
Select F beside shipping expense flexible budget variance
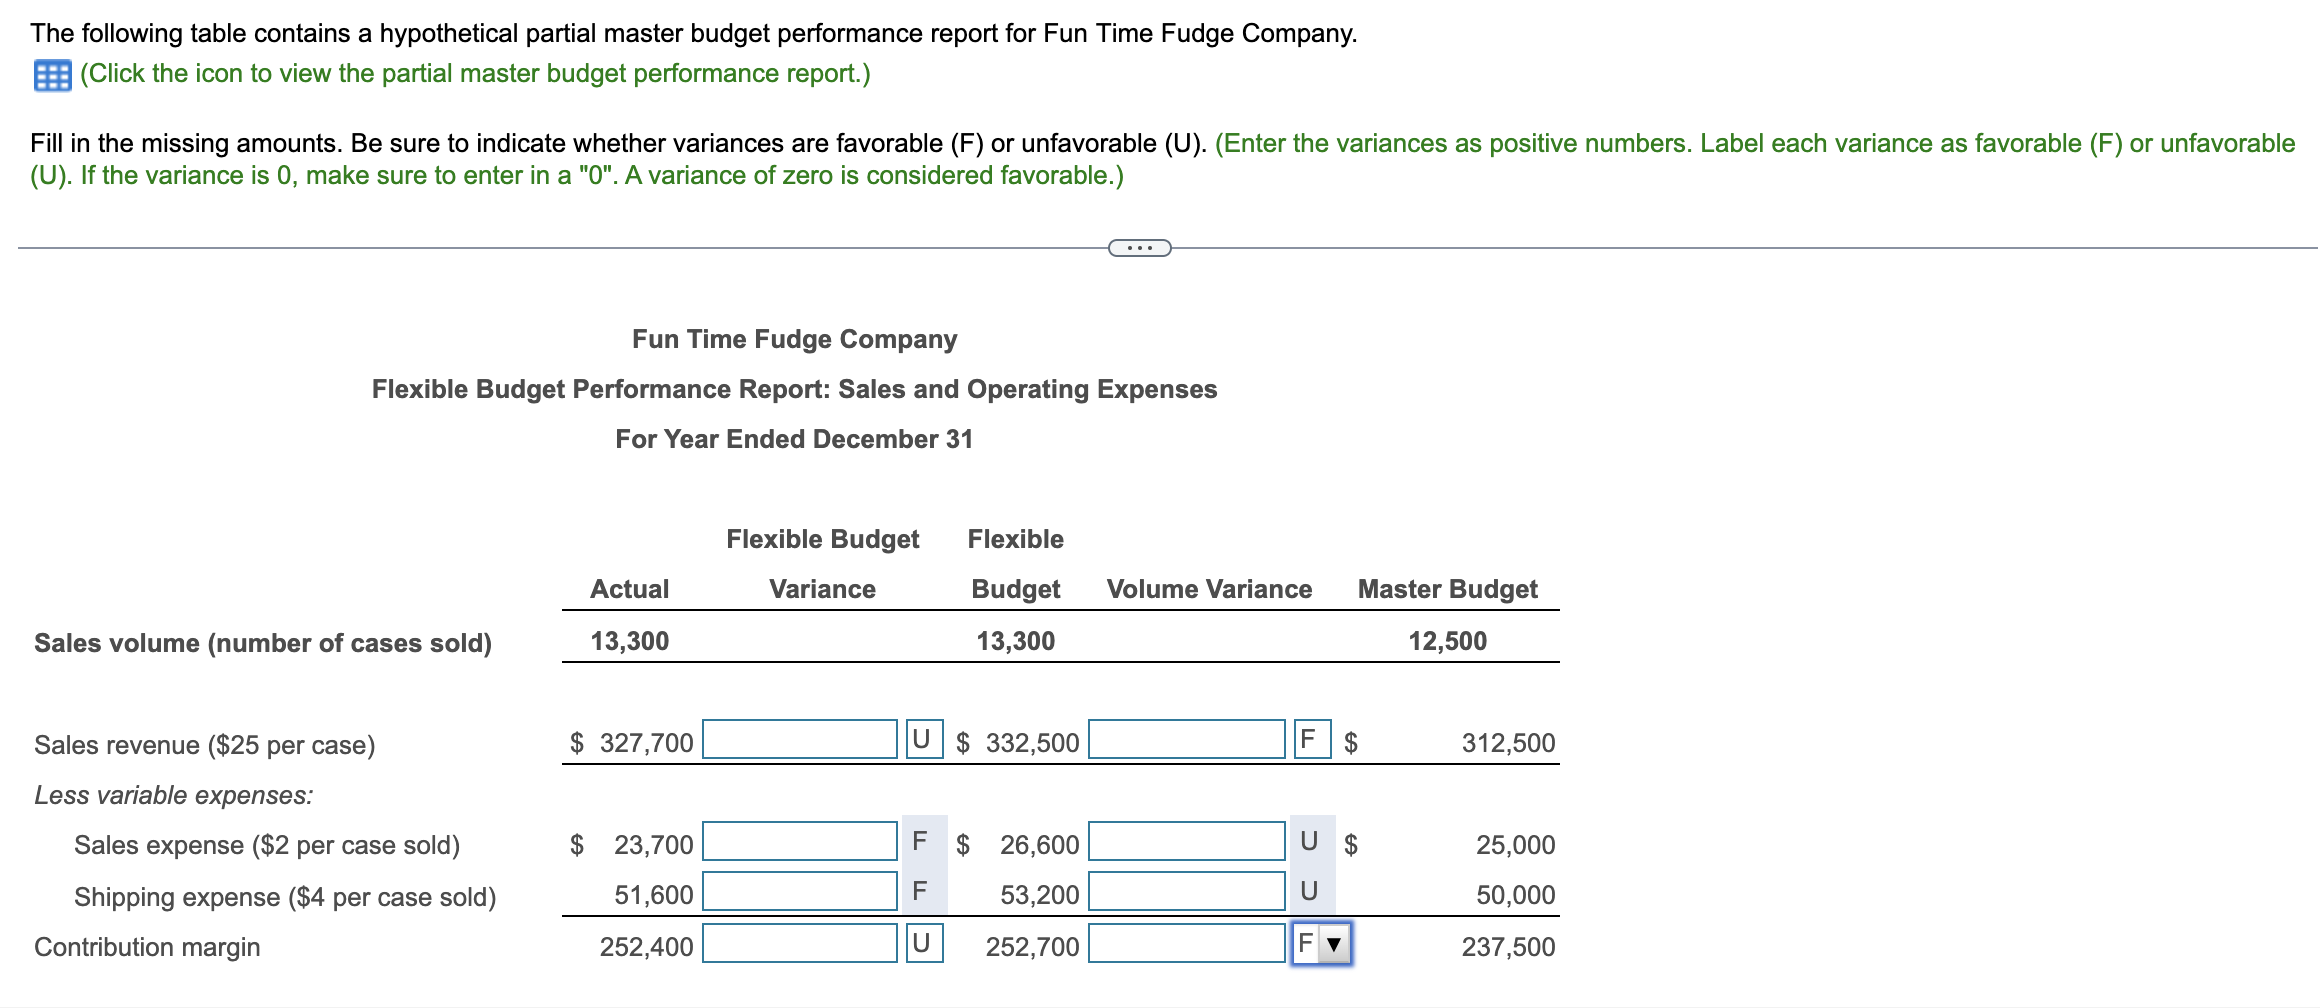pyautogui.click(x=919, y=893)
